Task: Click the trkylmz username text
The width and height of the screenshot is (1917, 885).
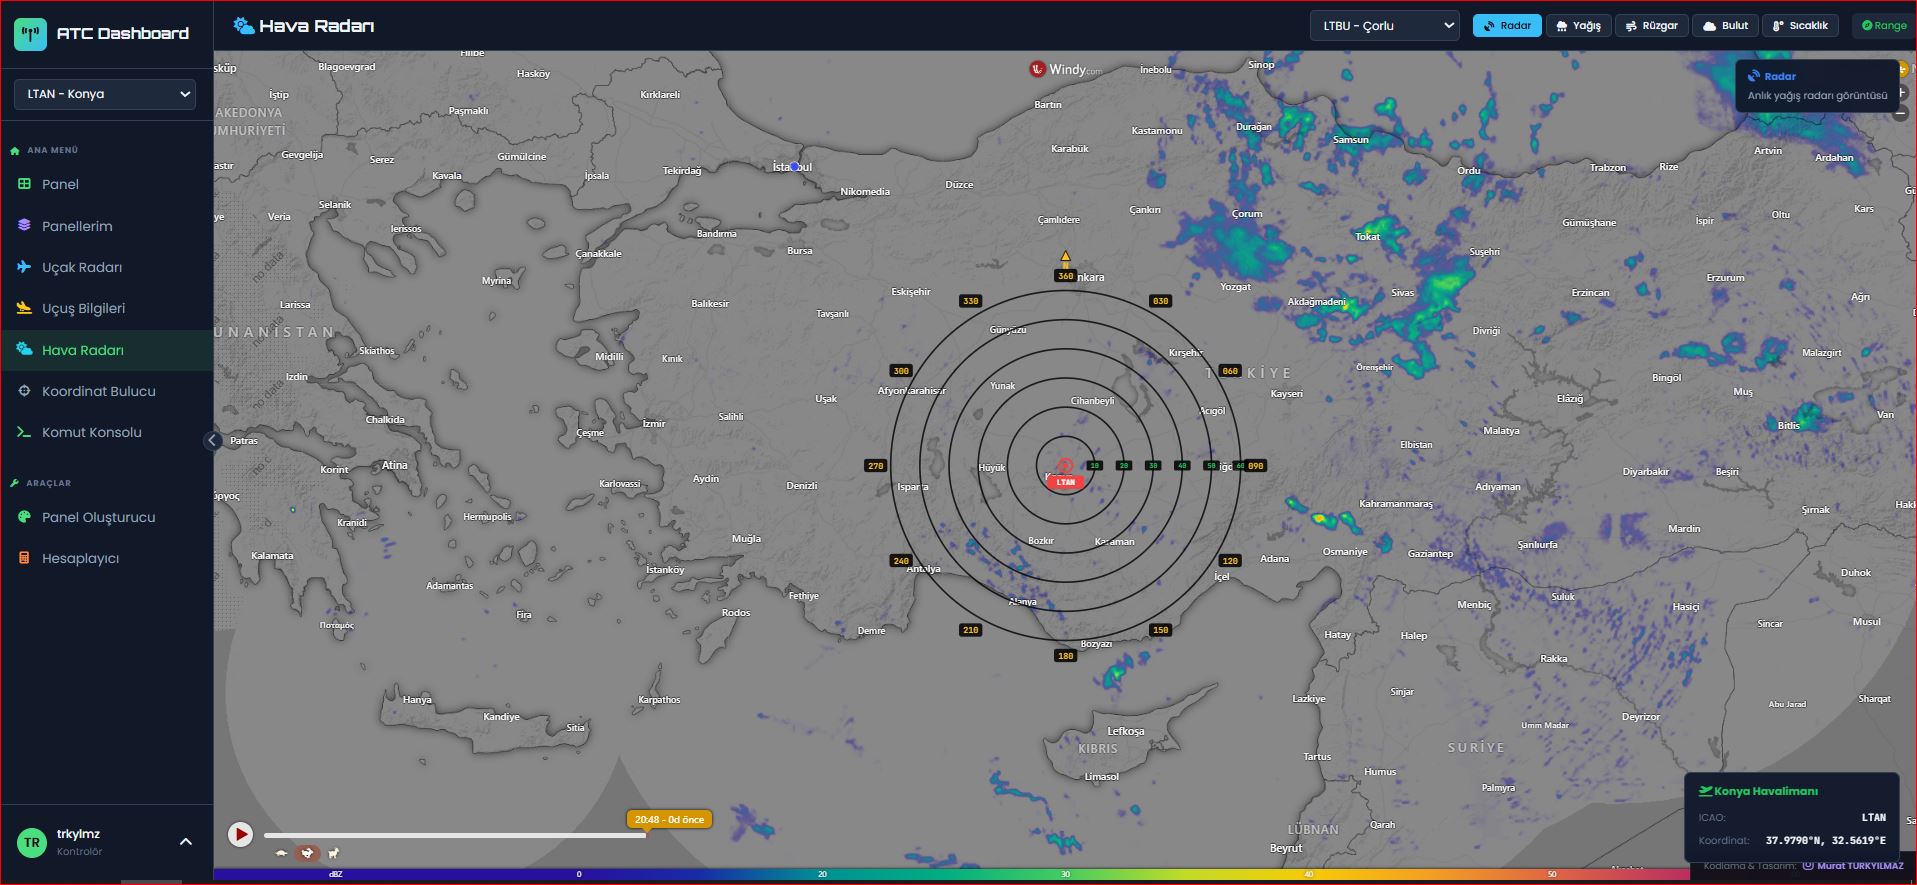Action: pyautogui.click(x=78, y=834)
